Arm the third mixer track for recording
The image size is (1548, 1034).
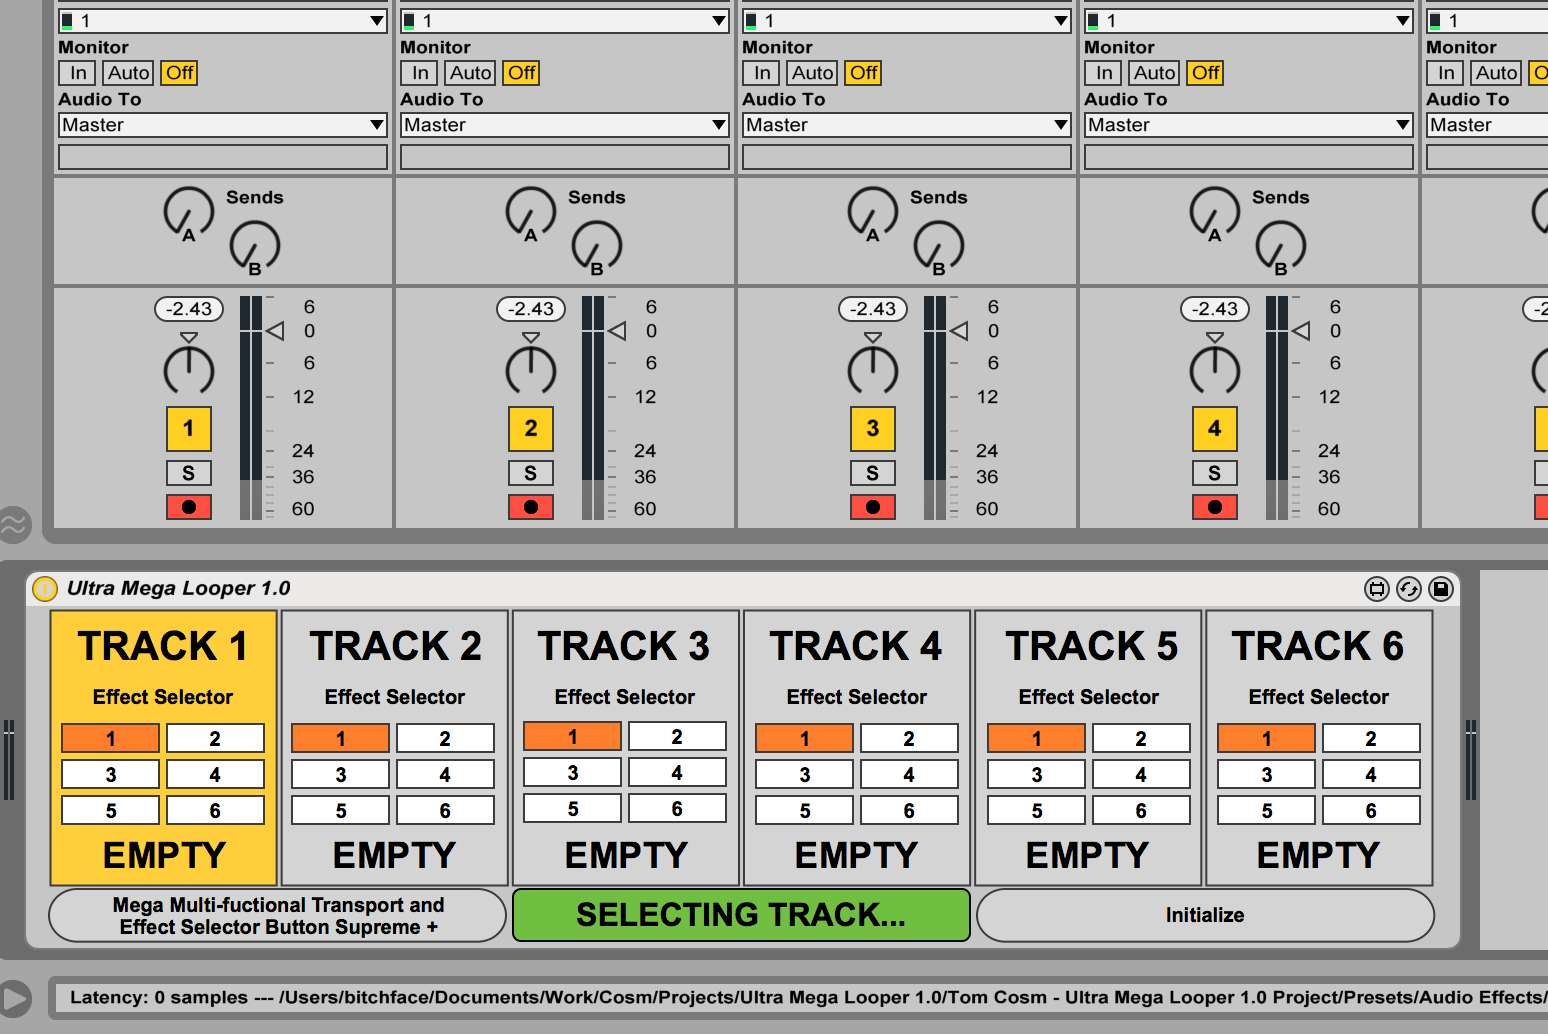(x=872, y=507)
